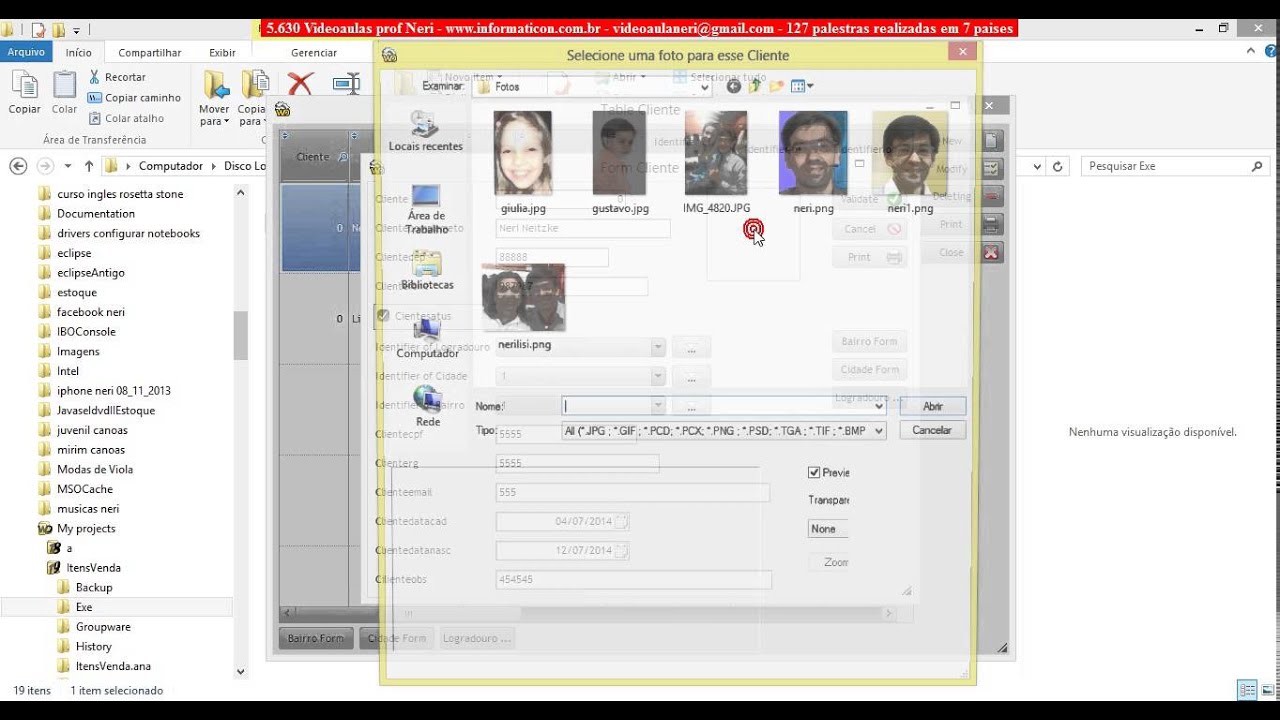Go back with Explorer back arrow
Screen dimensions: 1280x720
(x=18, y=166)
